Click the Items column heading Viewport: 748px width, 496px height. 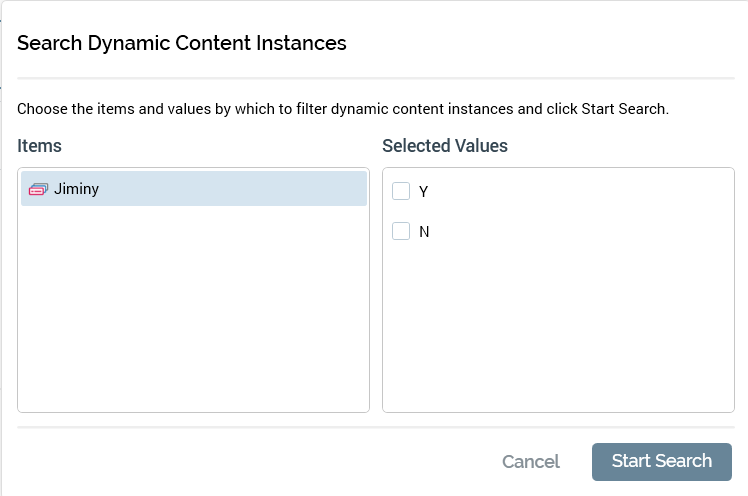pos(39,146)
